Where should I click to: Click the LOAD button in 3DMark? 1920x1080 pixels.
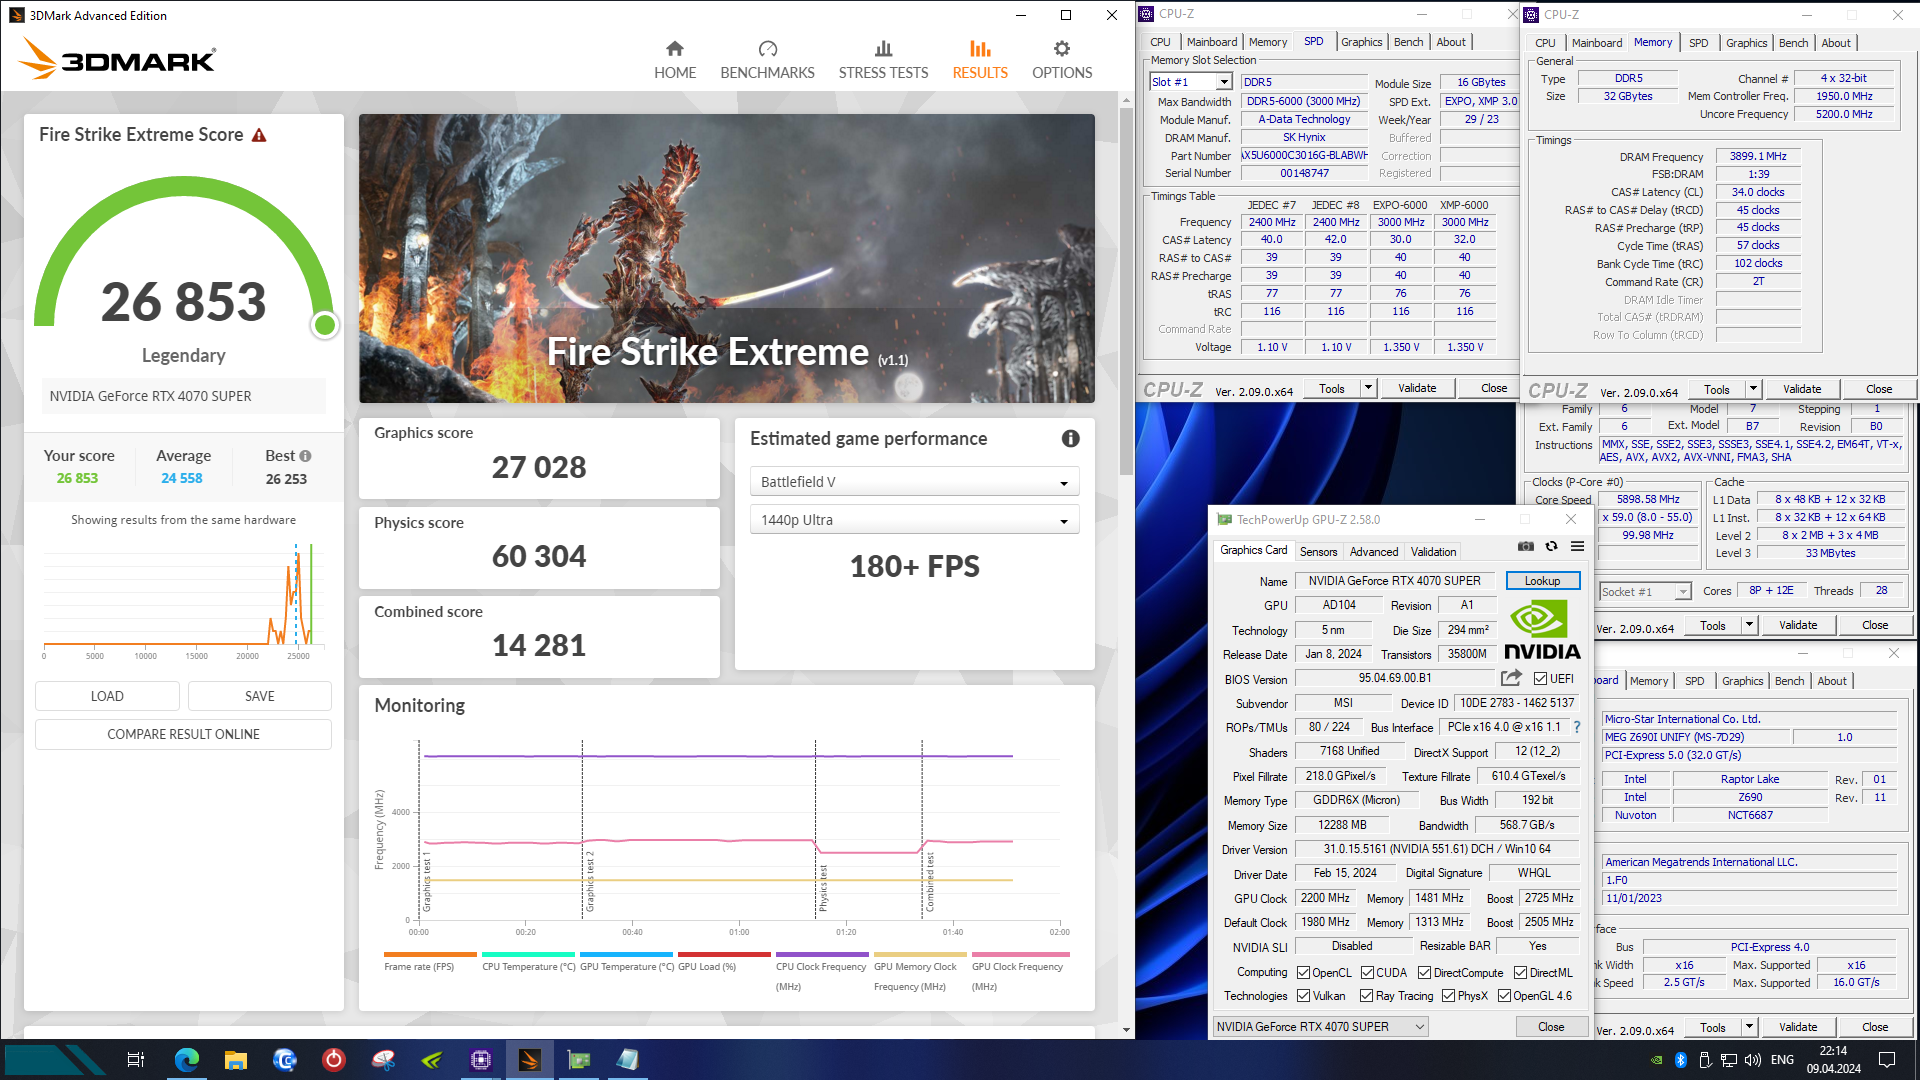pyautogui.click(x=107, y=696)
